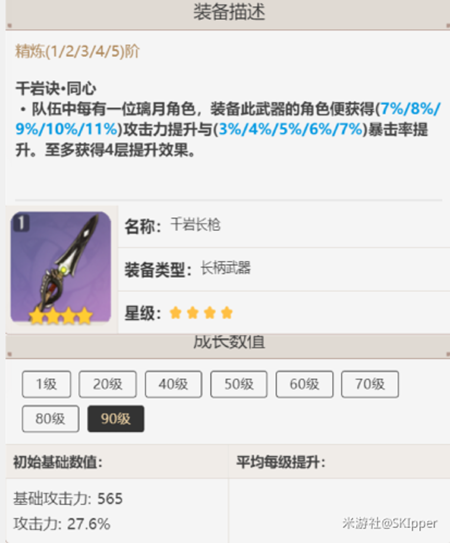Select the 20级 level button
Screen dimensions: 450x543
coord(107,384)
